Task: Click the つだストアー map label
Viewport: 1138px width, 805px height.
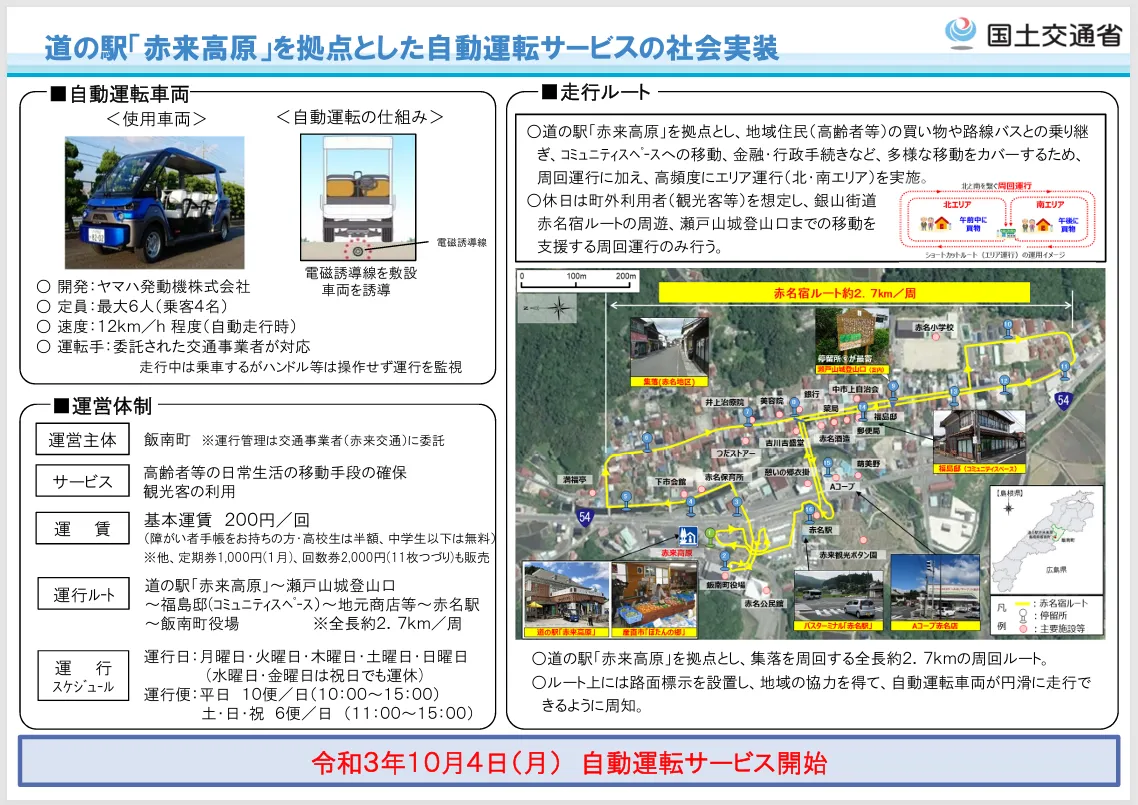Action: pyautogui.click(x=735, y=453)
